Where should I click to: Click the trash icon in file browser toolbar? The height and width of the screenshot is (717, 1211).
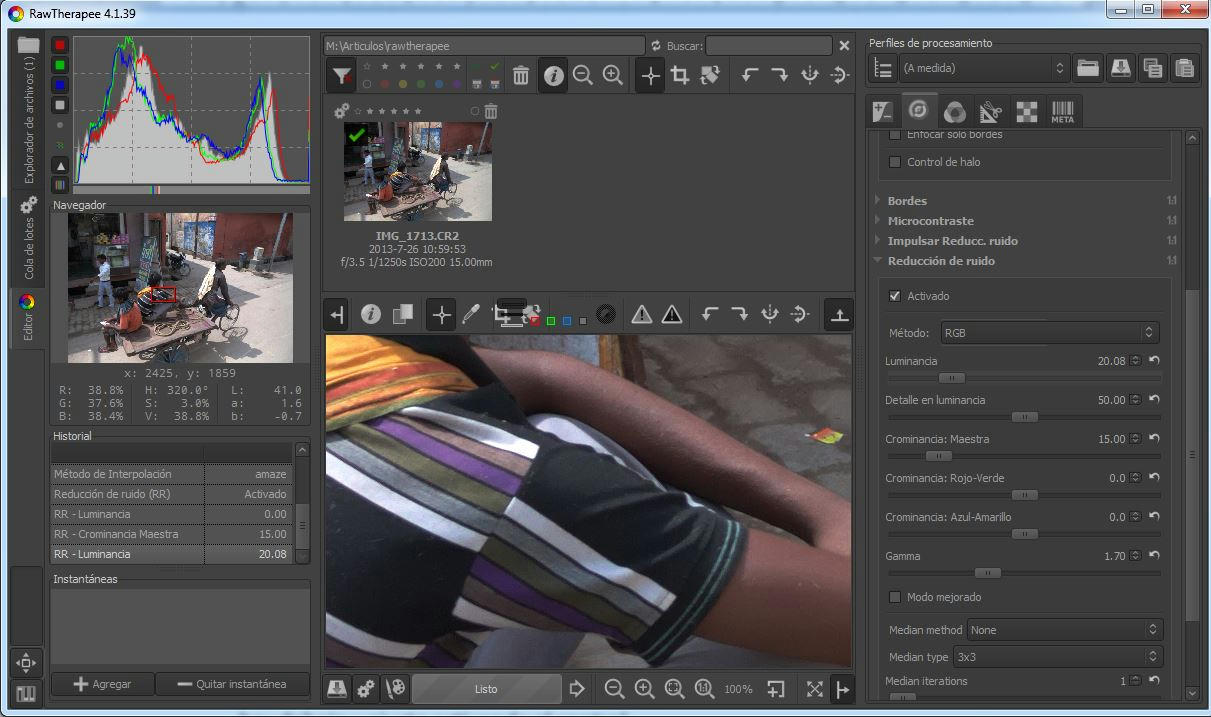(521, 76)
